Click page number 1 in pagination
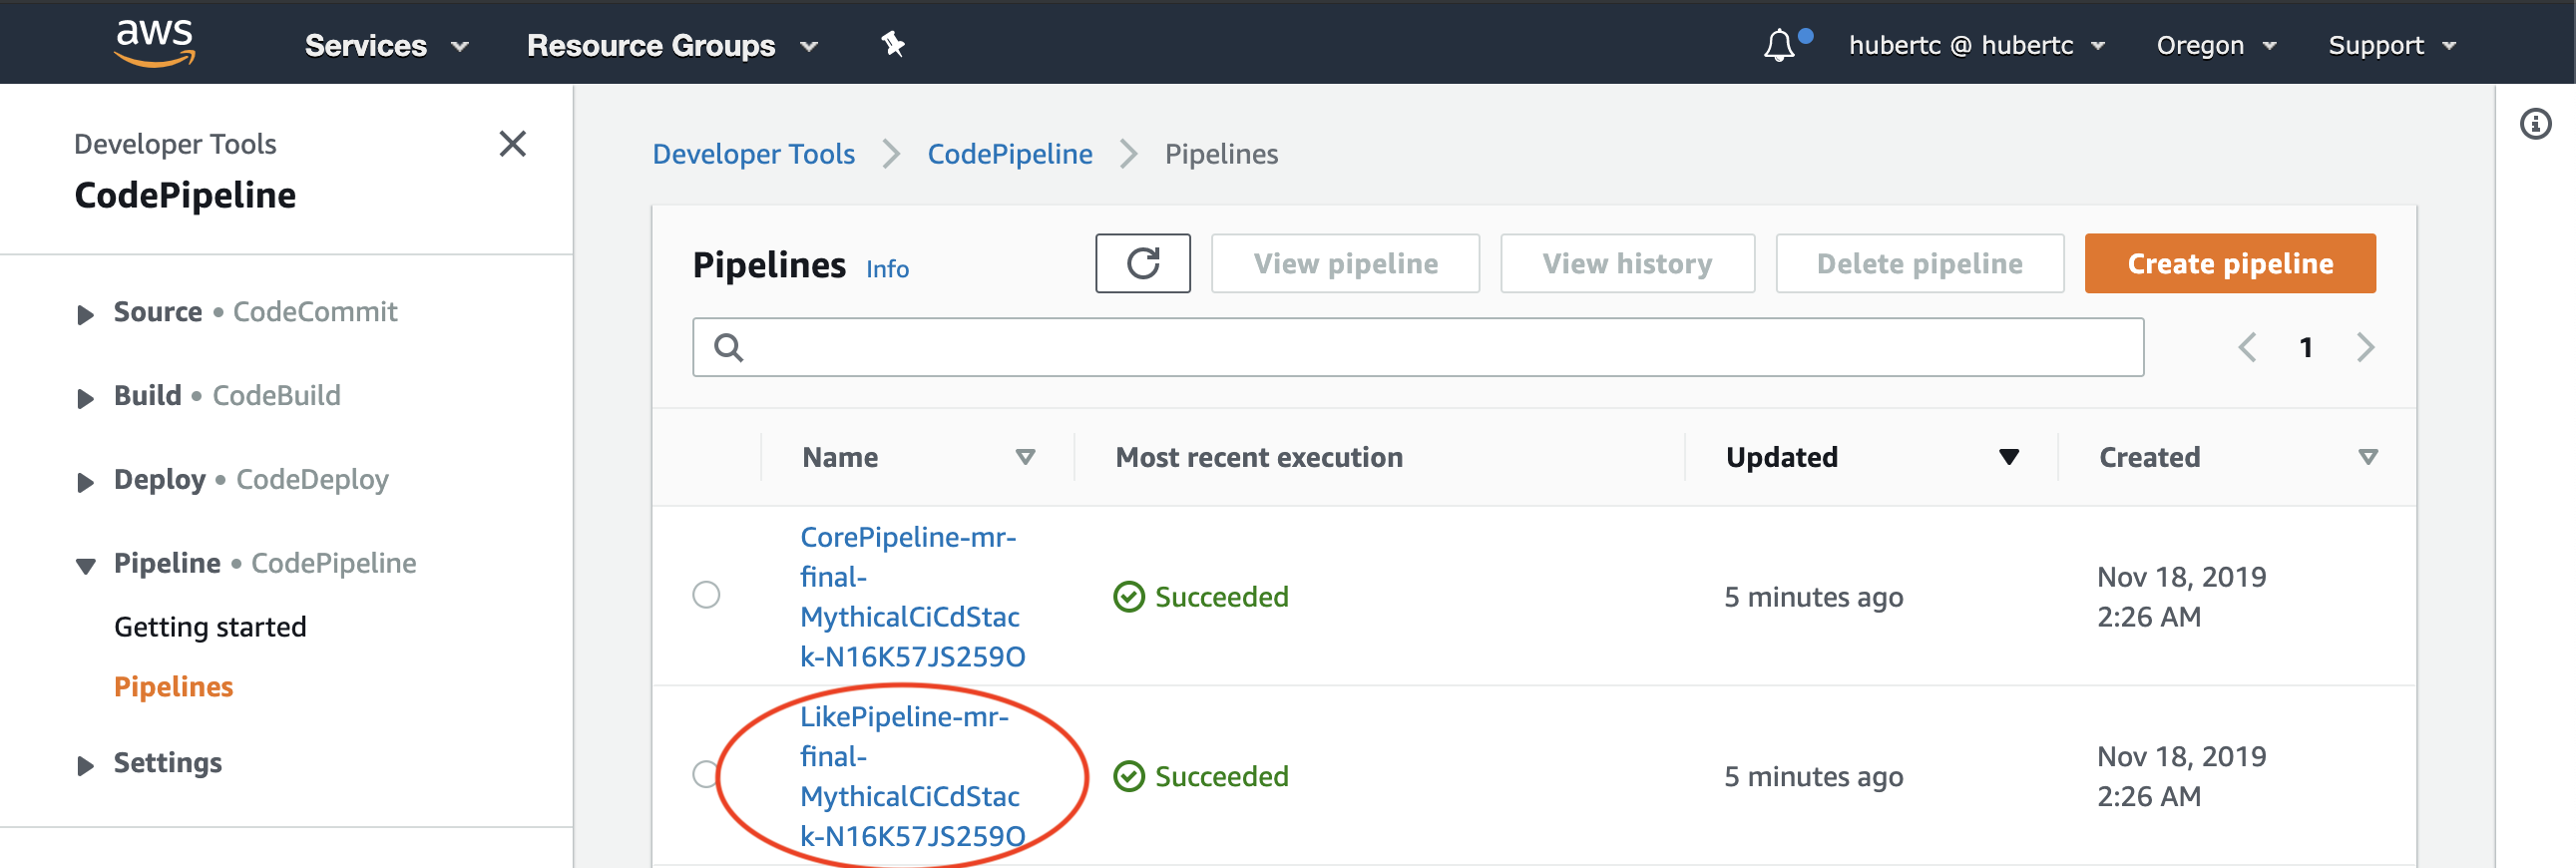The image size is (2576, 868). tap(2305, 347)
